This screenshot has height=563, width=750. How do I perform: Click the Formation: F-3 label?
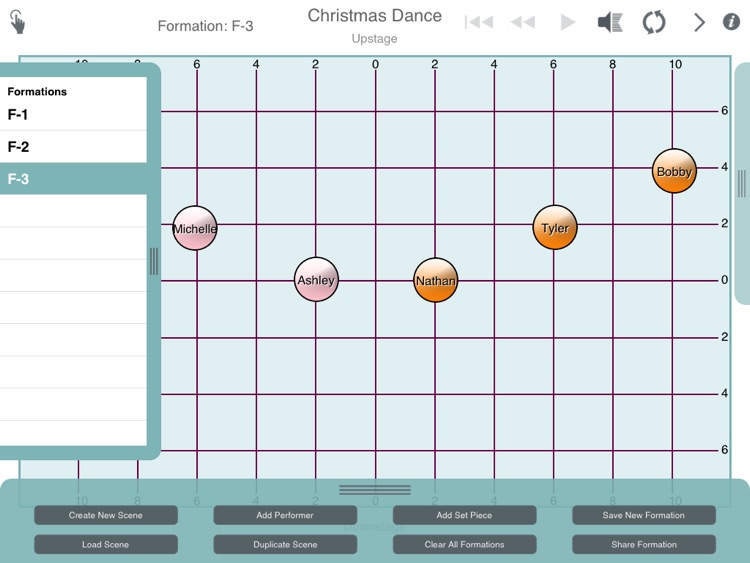point(206,26)
